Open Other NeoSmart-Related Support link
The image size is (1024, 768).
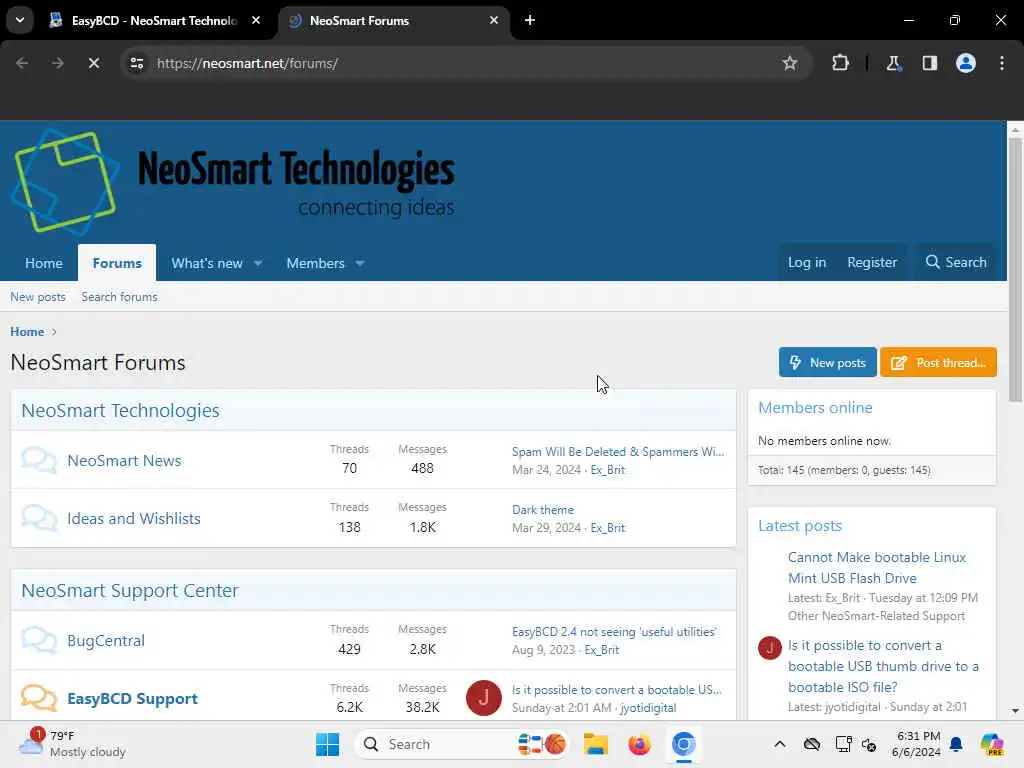[x=876, y=616]
